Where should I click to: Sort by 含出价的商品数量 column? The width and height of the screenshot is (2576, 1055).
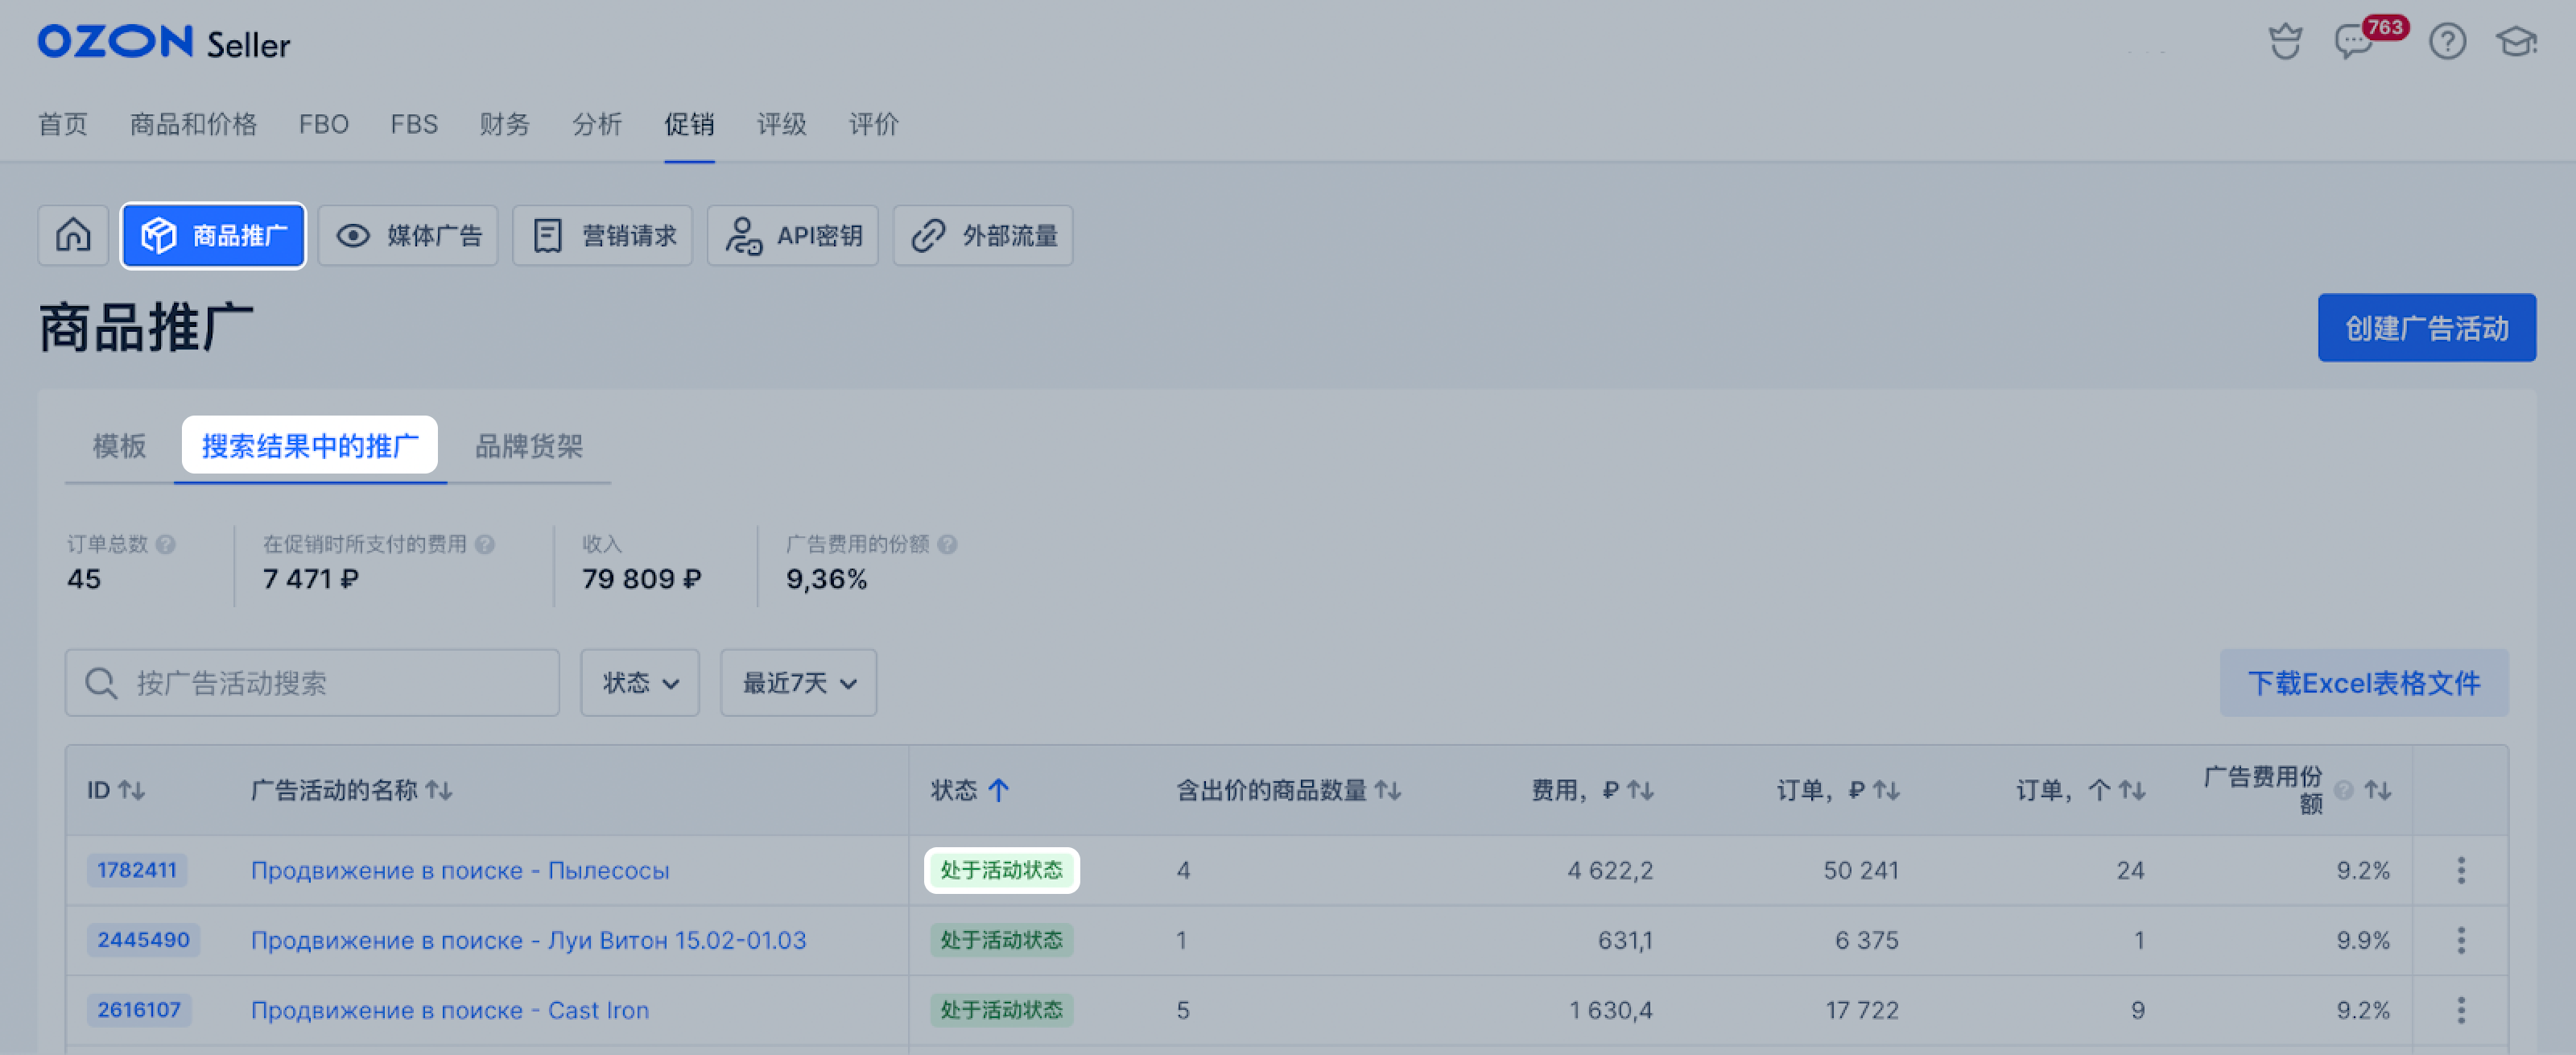tap(1387, 790)
